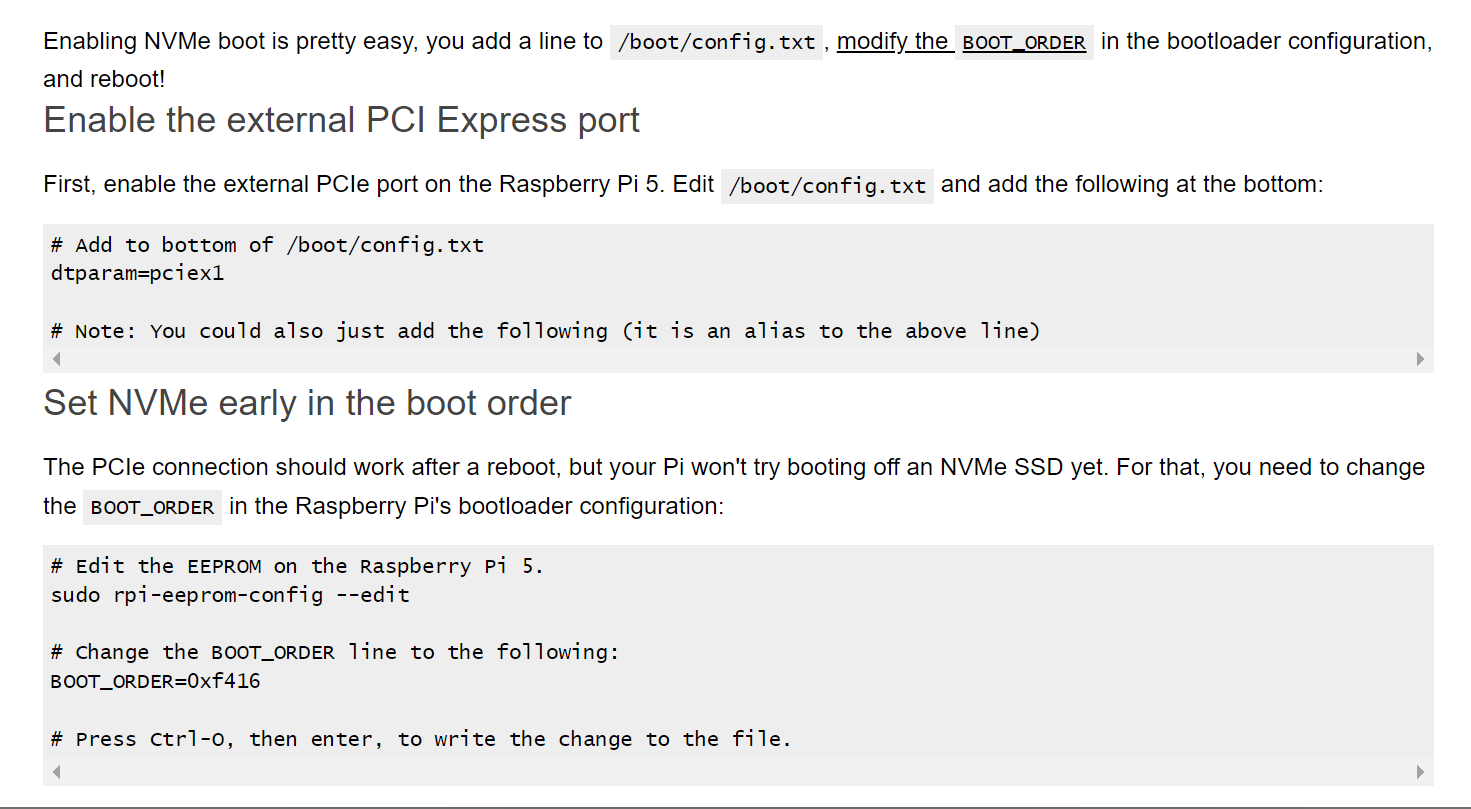1471x809 pixels.
Task: Open the "modify the BOOT_ORDER" link
Action: pyautogui.click(x=962, y=42)
